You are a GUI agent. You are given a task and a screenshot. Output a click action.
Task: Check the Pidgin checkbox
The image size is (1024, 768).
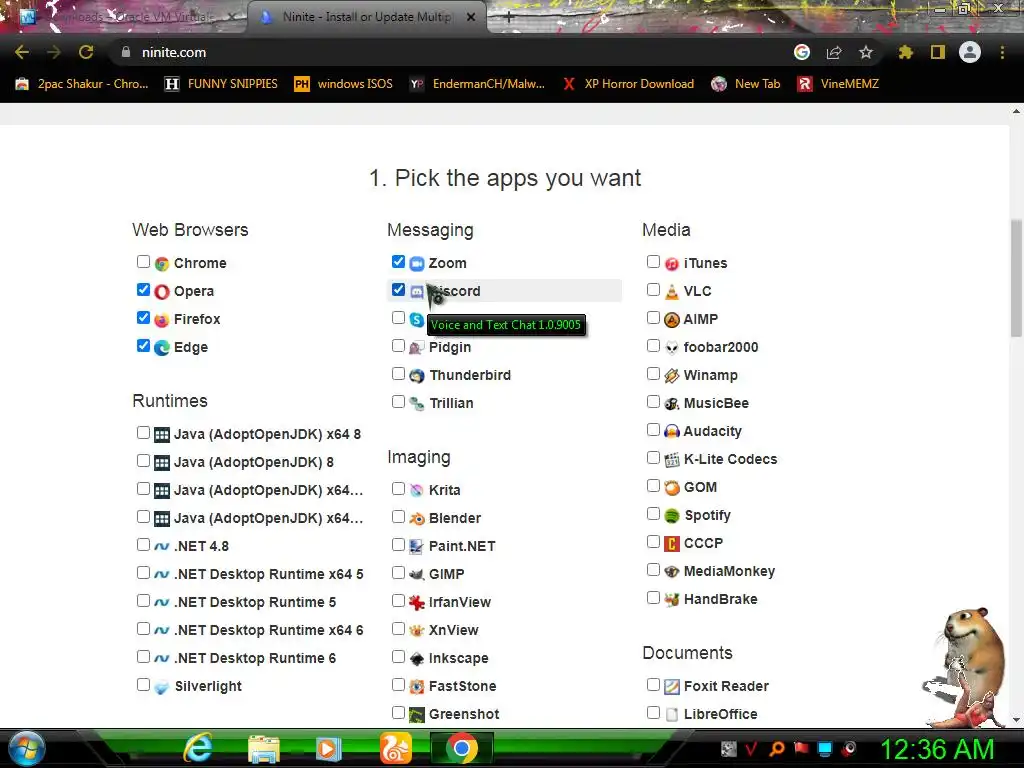(398, 346)
